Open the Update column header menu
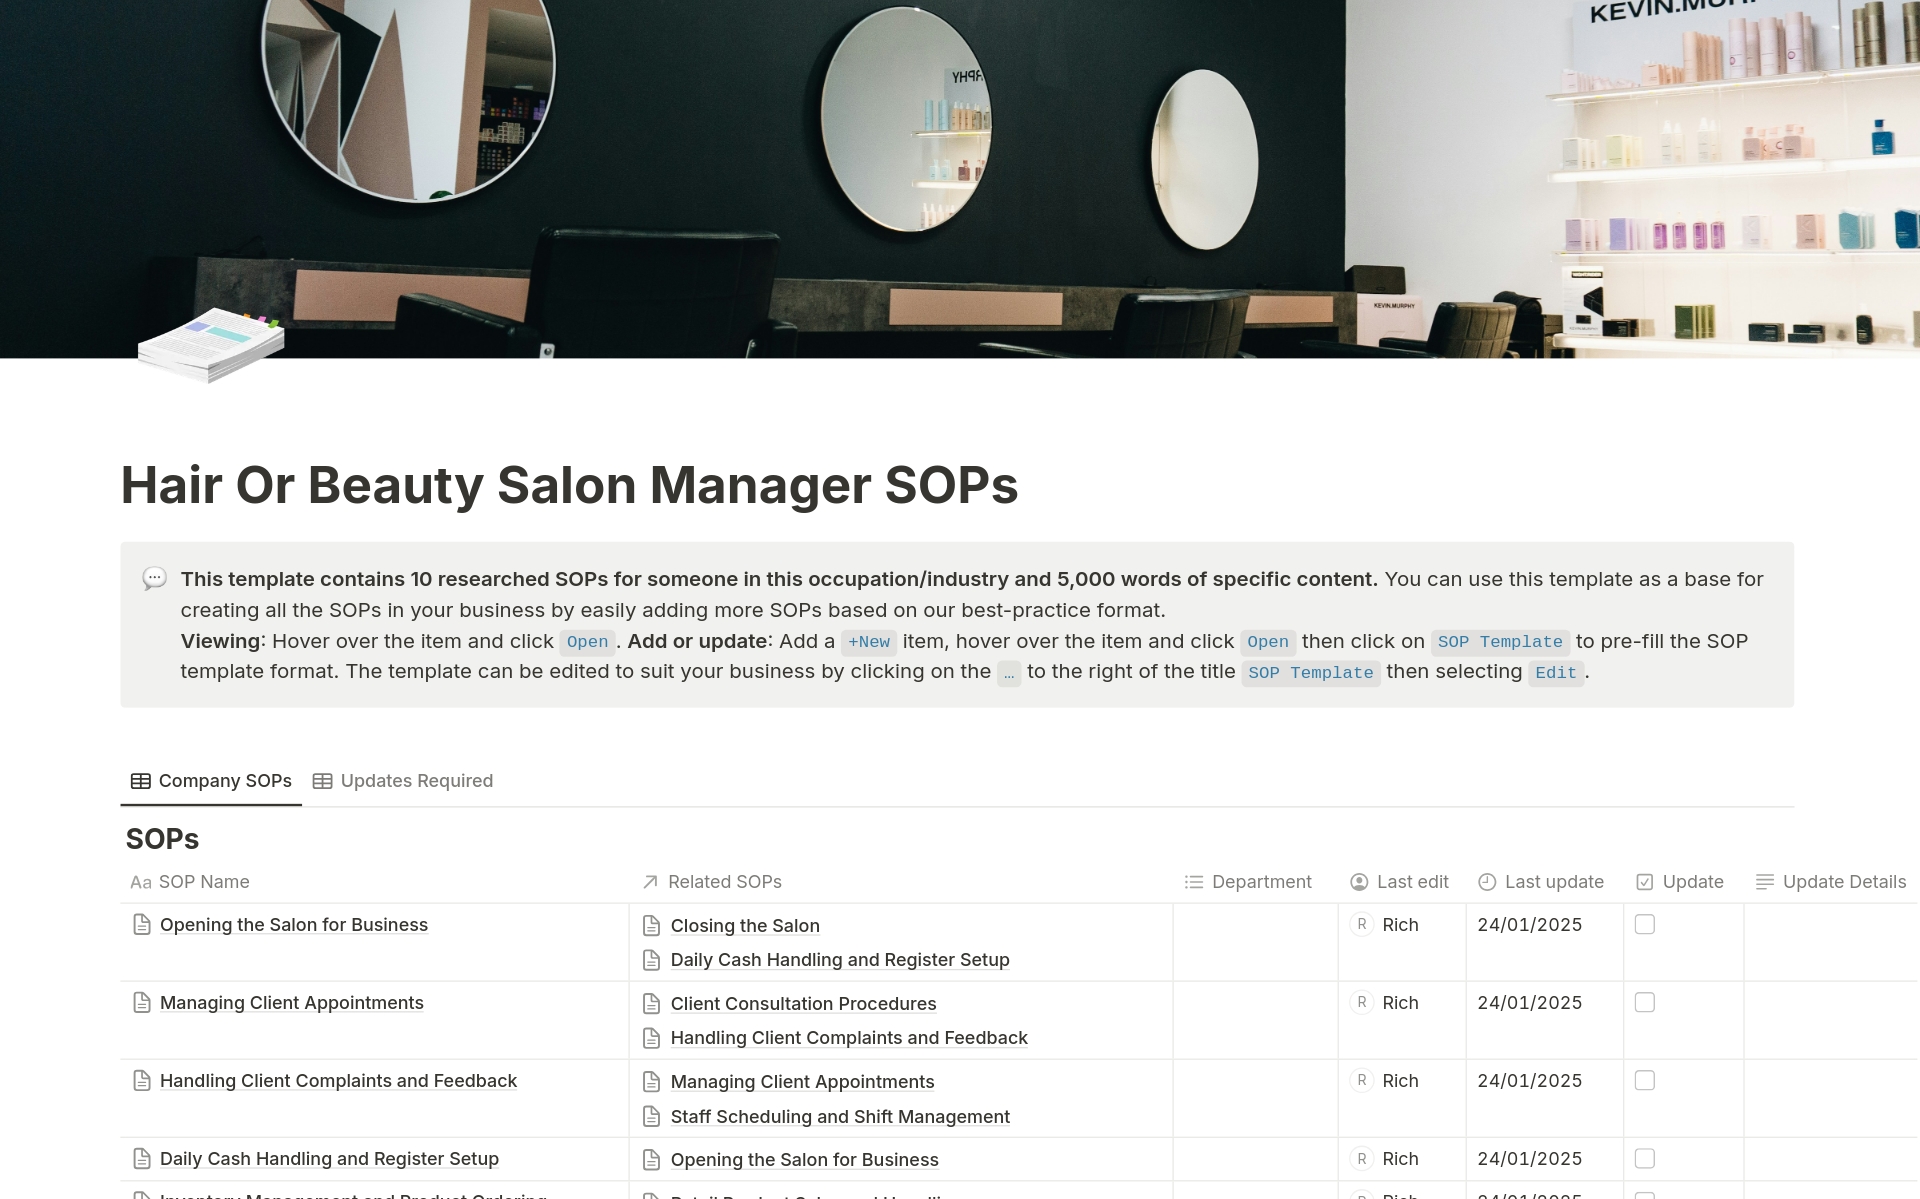Image resolution: width=1920 pixels, height=1199 pixels. pos(1693,882)
